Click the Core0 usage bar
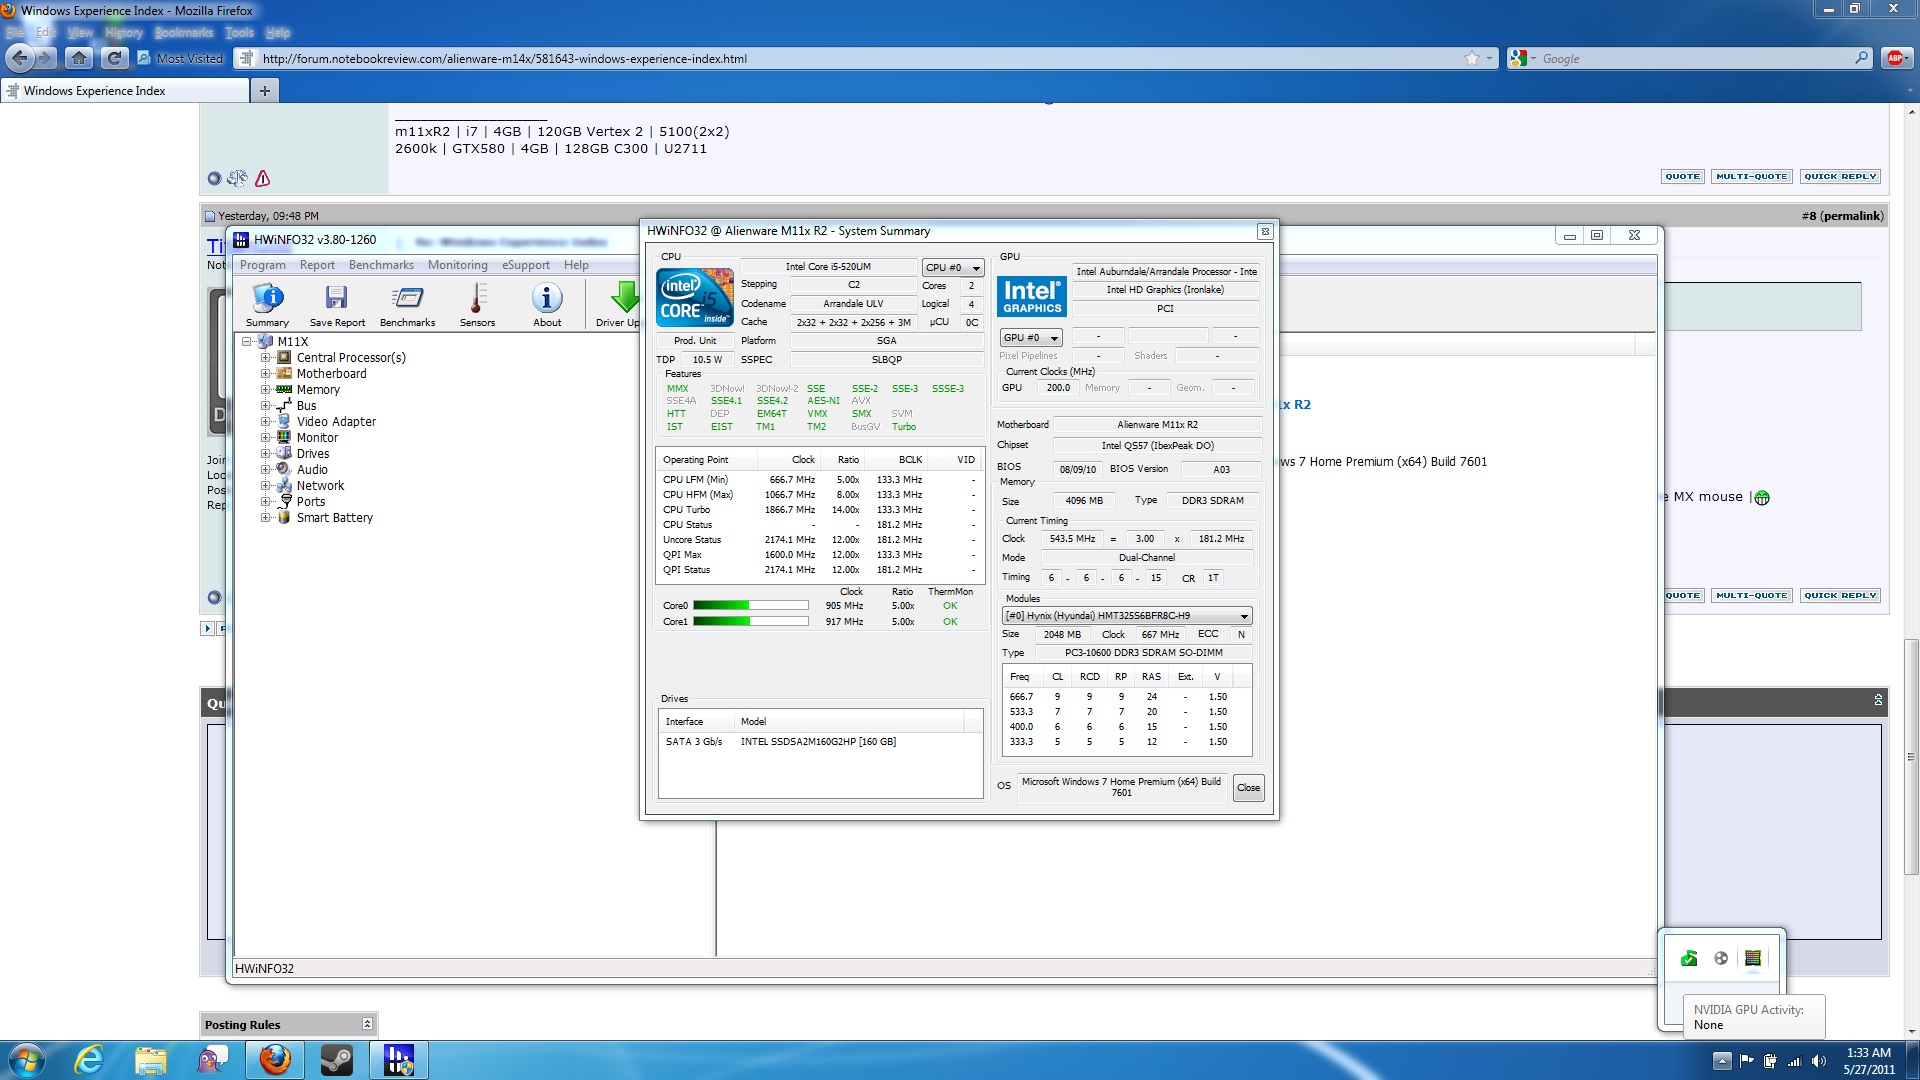1920x1080 pixels. click(750, 606)
